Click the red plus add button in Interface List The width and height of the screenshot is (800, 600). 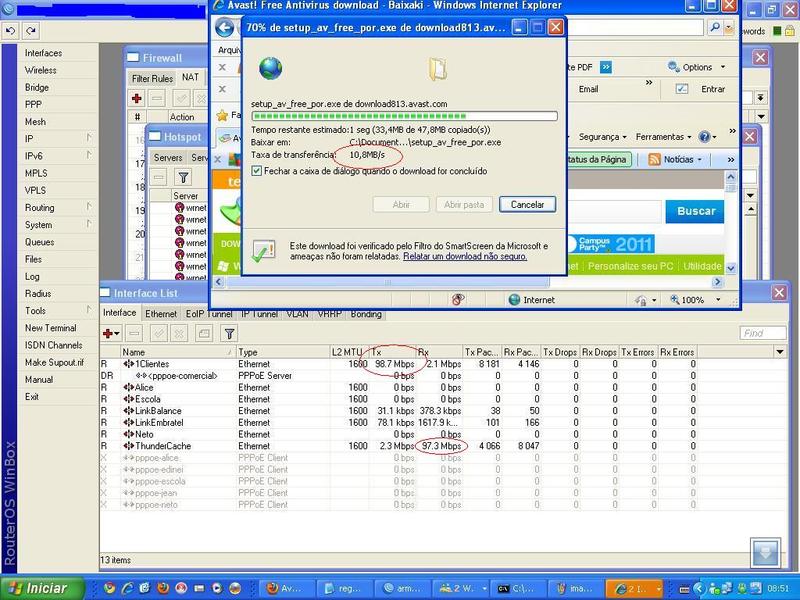pyautogui.click(x=108, y=334)
